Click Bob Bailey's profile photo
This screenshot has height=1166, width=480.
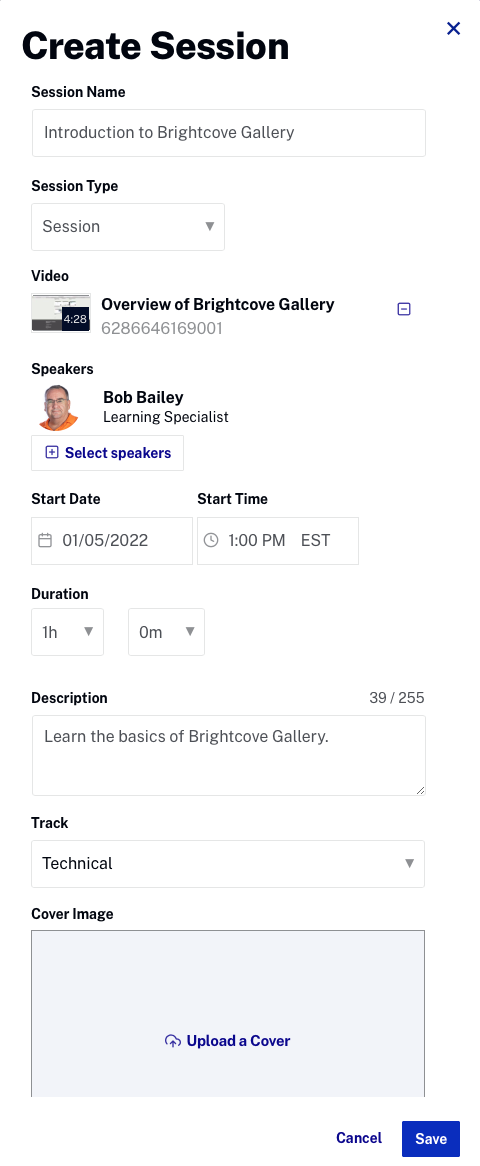coord(59,408)
